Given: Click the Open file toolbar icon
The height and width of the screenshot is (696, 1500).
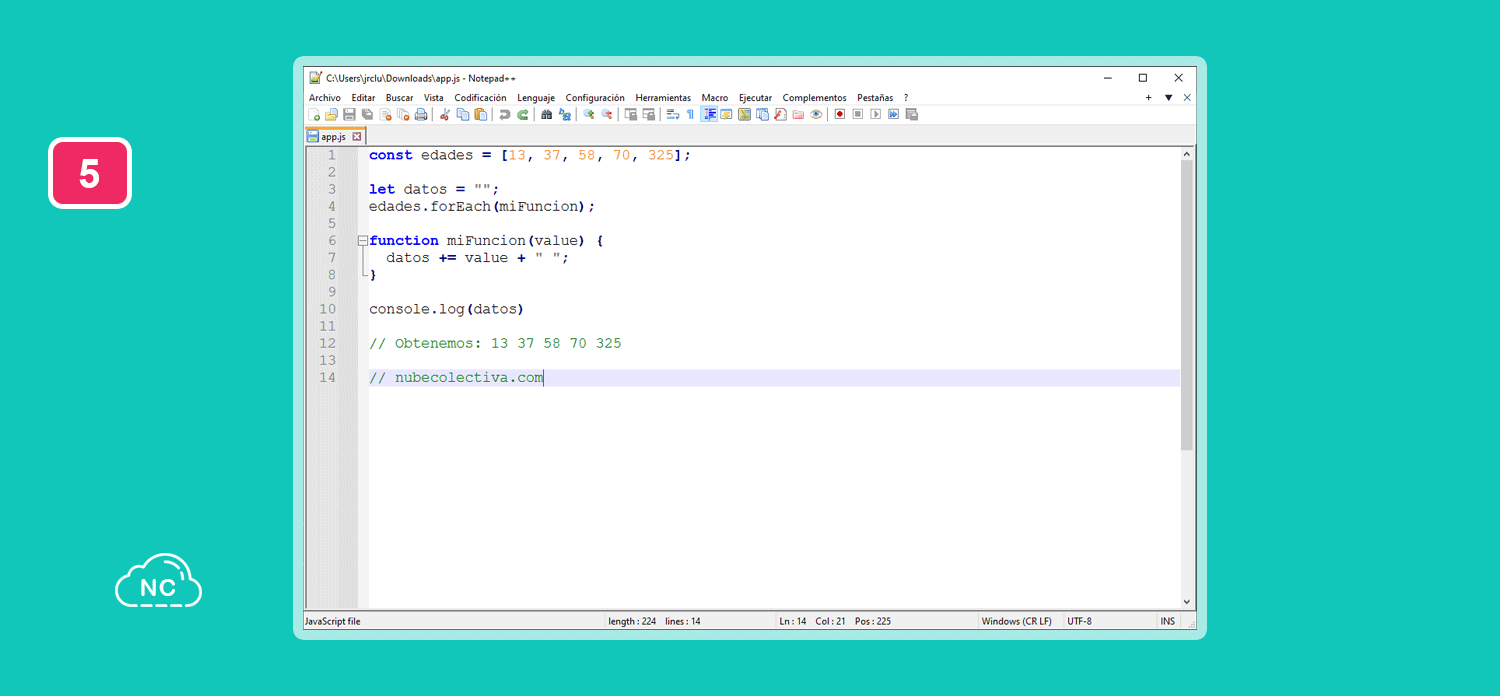Looking at the screenshot, I should coord(331,114).
